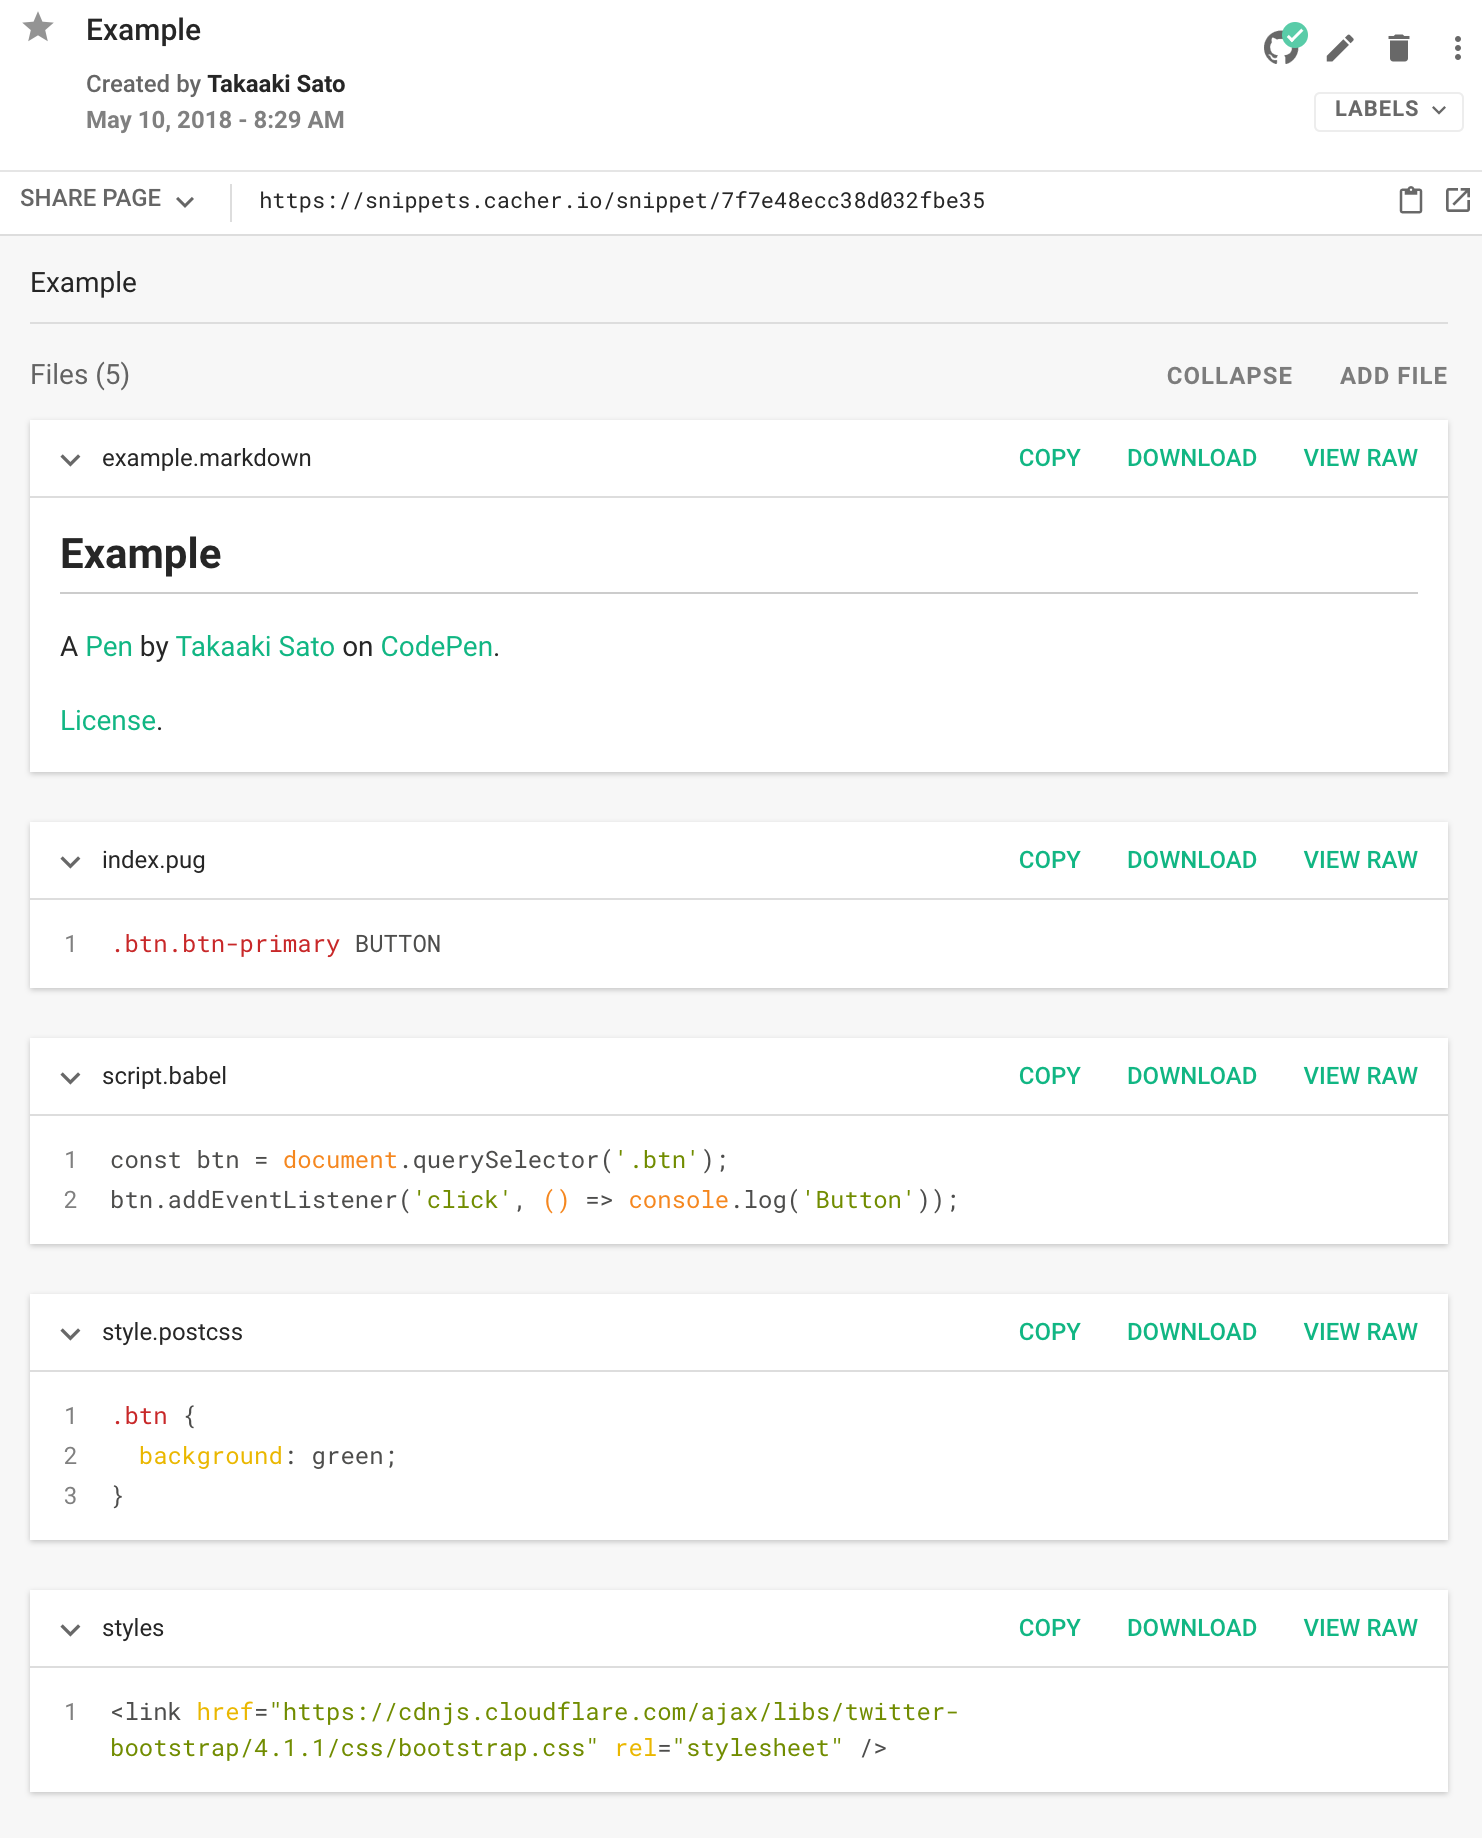
Task: View raw style.postcss file
Action: point(1360,1332)
